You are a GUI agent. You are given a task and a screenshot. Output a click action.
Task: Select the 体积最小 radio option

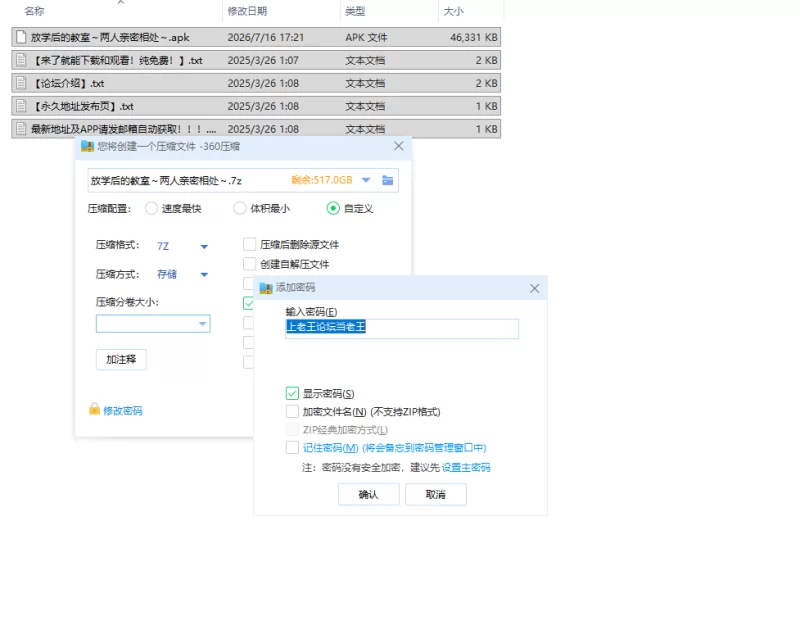click(x=239, y=208)
